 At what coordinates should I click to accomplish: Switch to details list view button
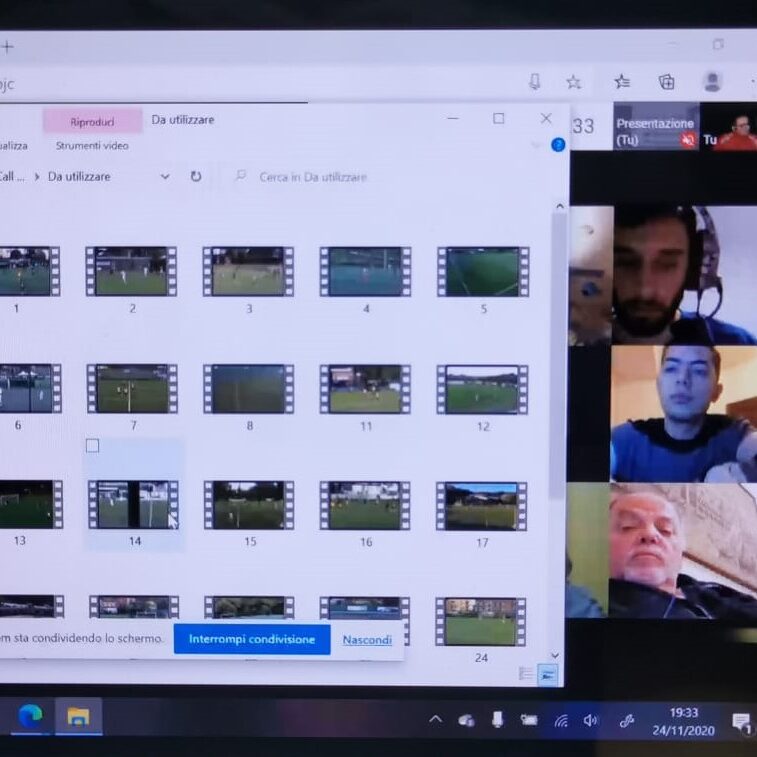click(526, 674)
